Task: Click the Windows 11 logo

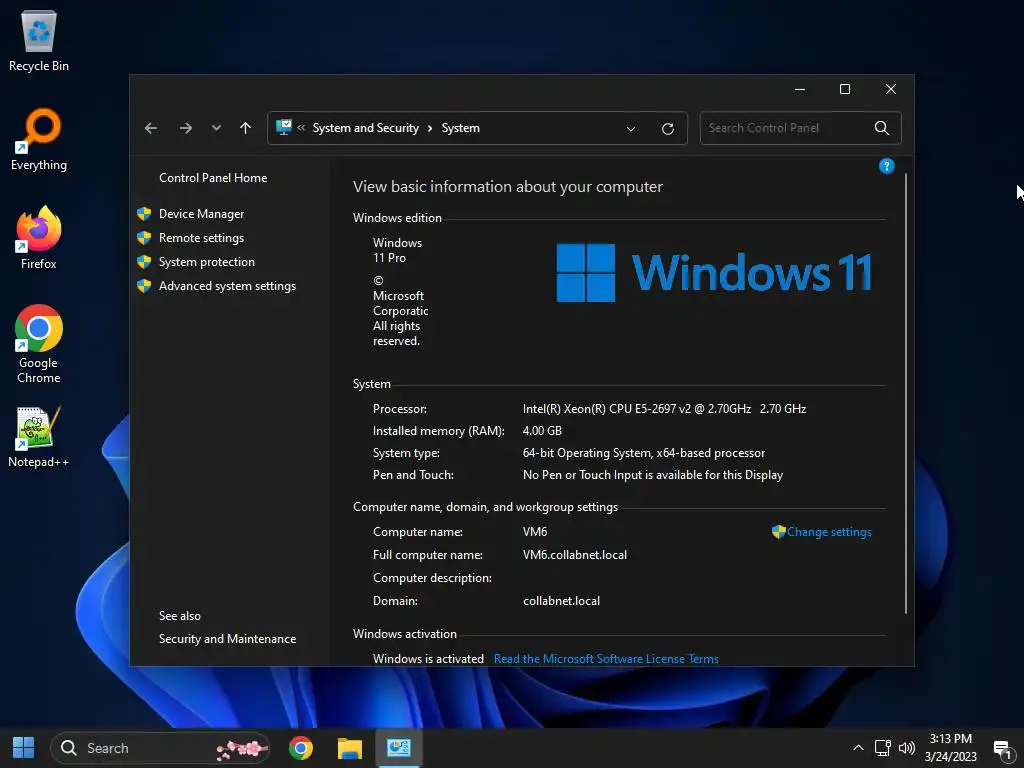Action: 714,272
